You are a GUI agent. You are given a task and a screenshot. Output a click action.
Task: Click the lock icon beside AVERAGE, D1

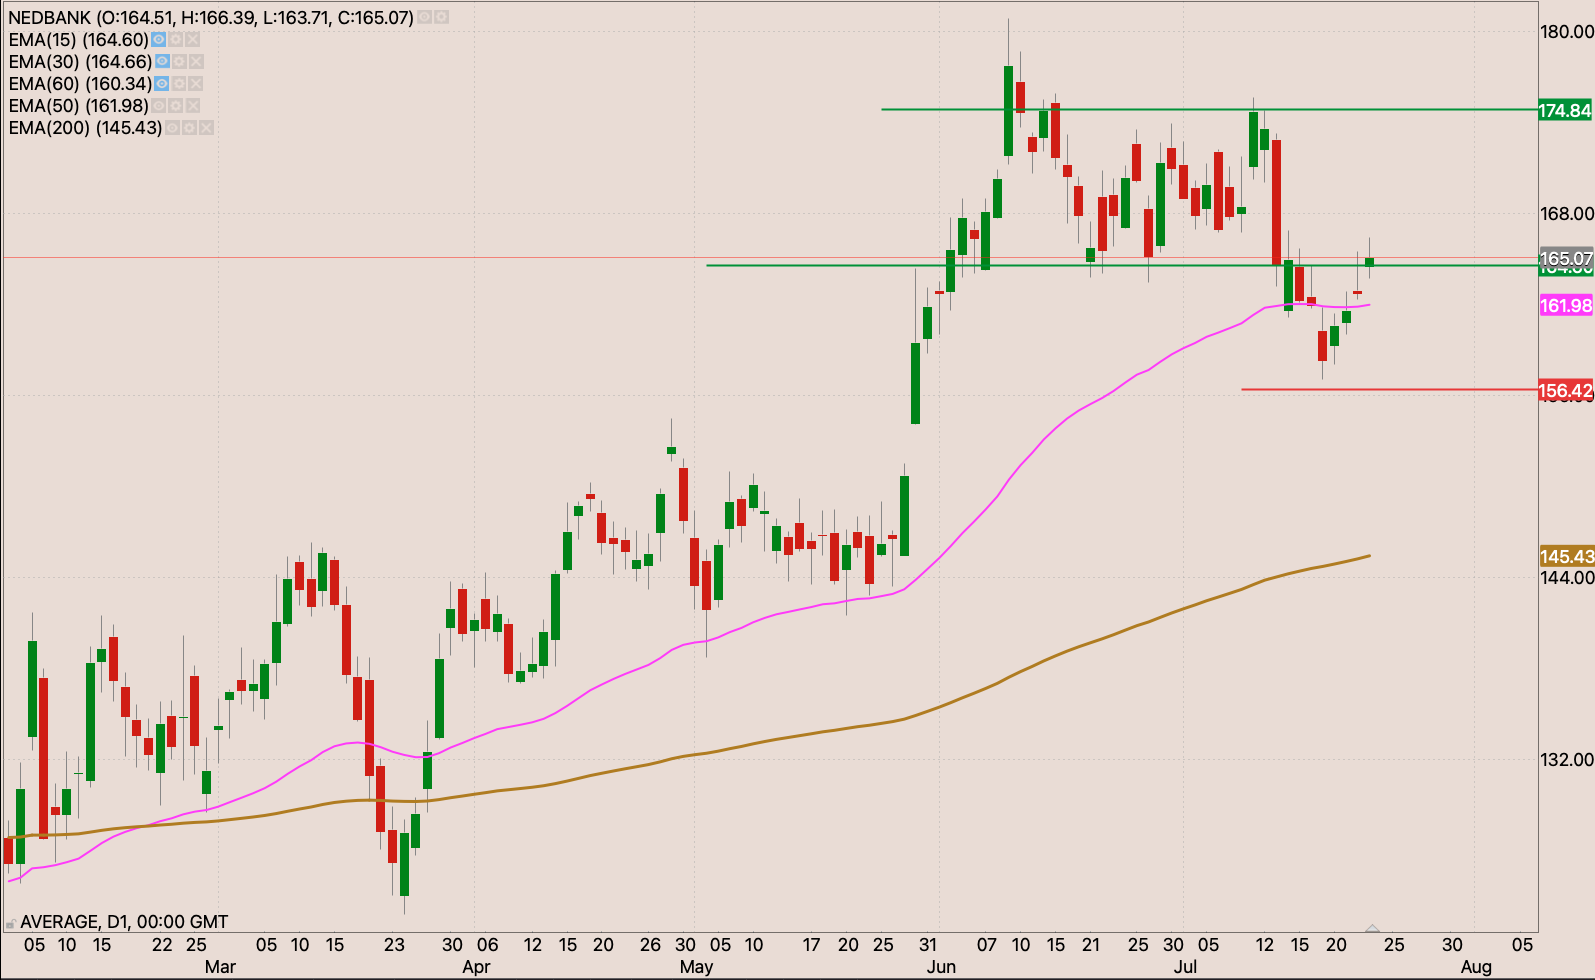click(10, 923)
